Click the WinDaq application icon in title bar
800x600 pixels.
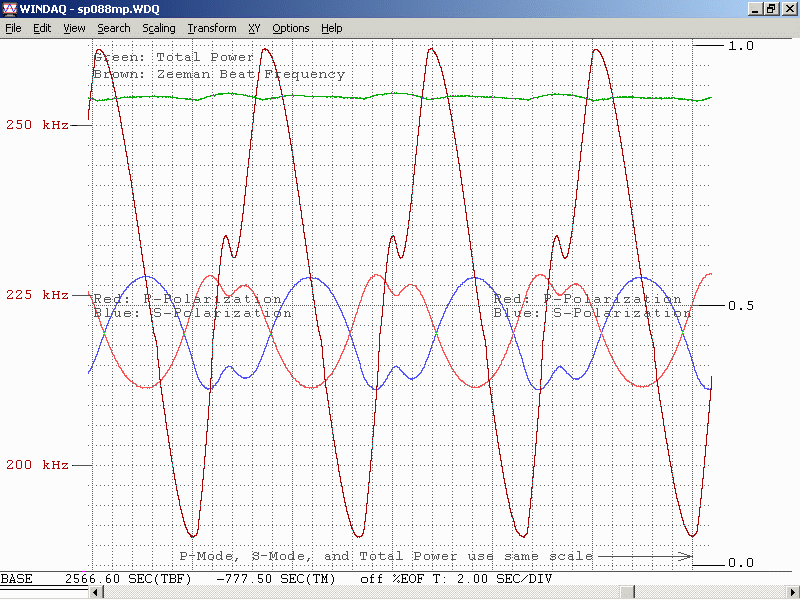(x=9, y=8)
